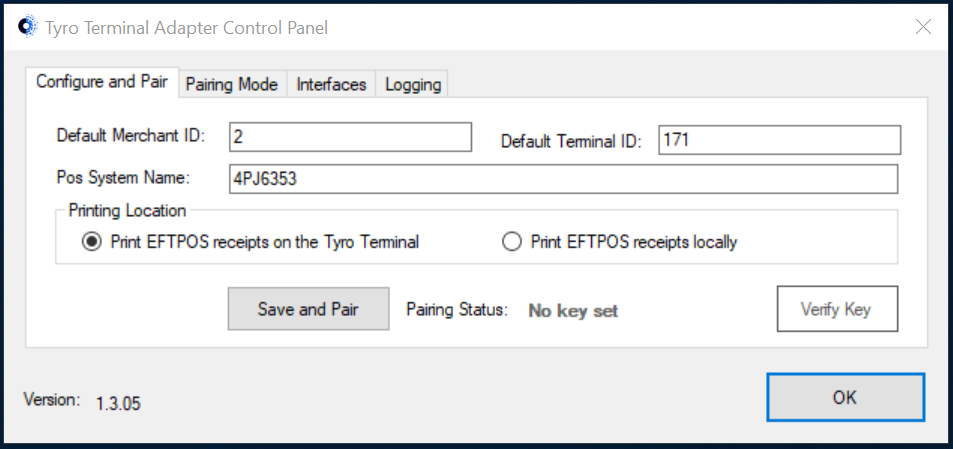Click the Pos System Name label
The image size is (953, 449).
[123, 178]
